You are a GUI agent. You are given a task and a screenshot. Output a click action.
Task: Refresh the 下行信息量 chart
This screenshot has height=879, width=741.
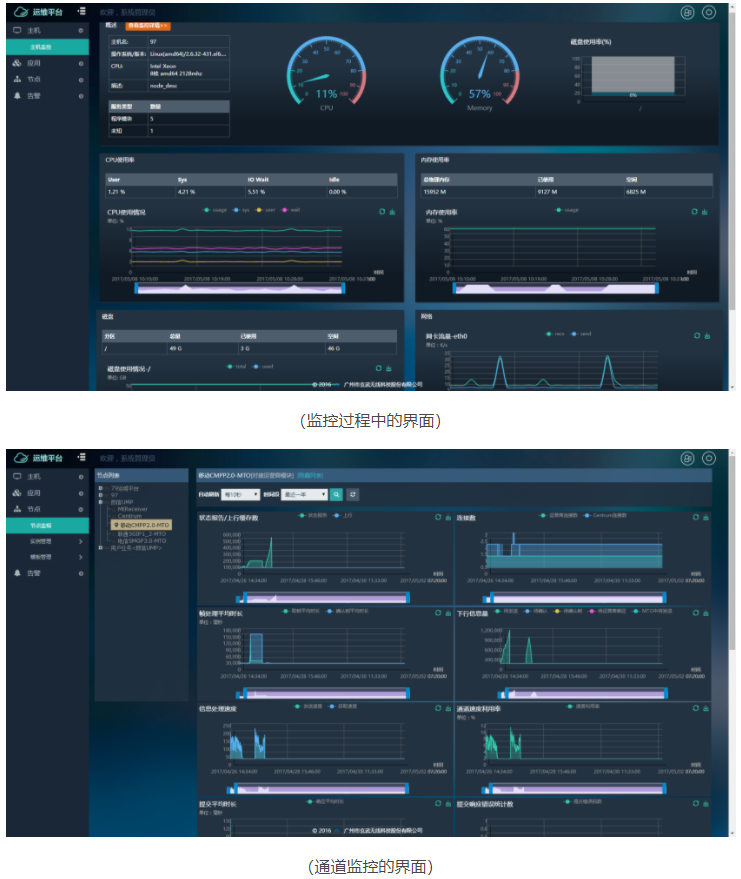696,613
